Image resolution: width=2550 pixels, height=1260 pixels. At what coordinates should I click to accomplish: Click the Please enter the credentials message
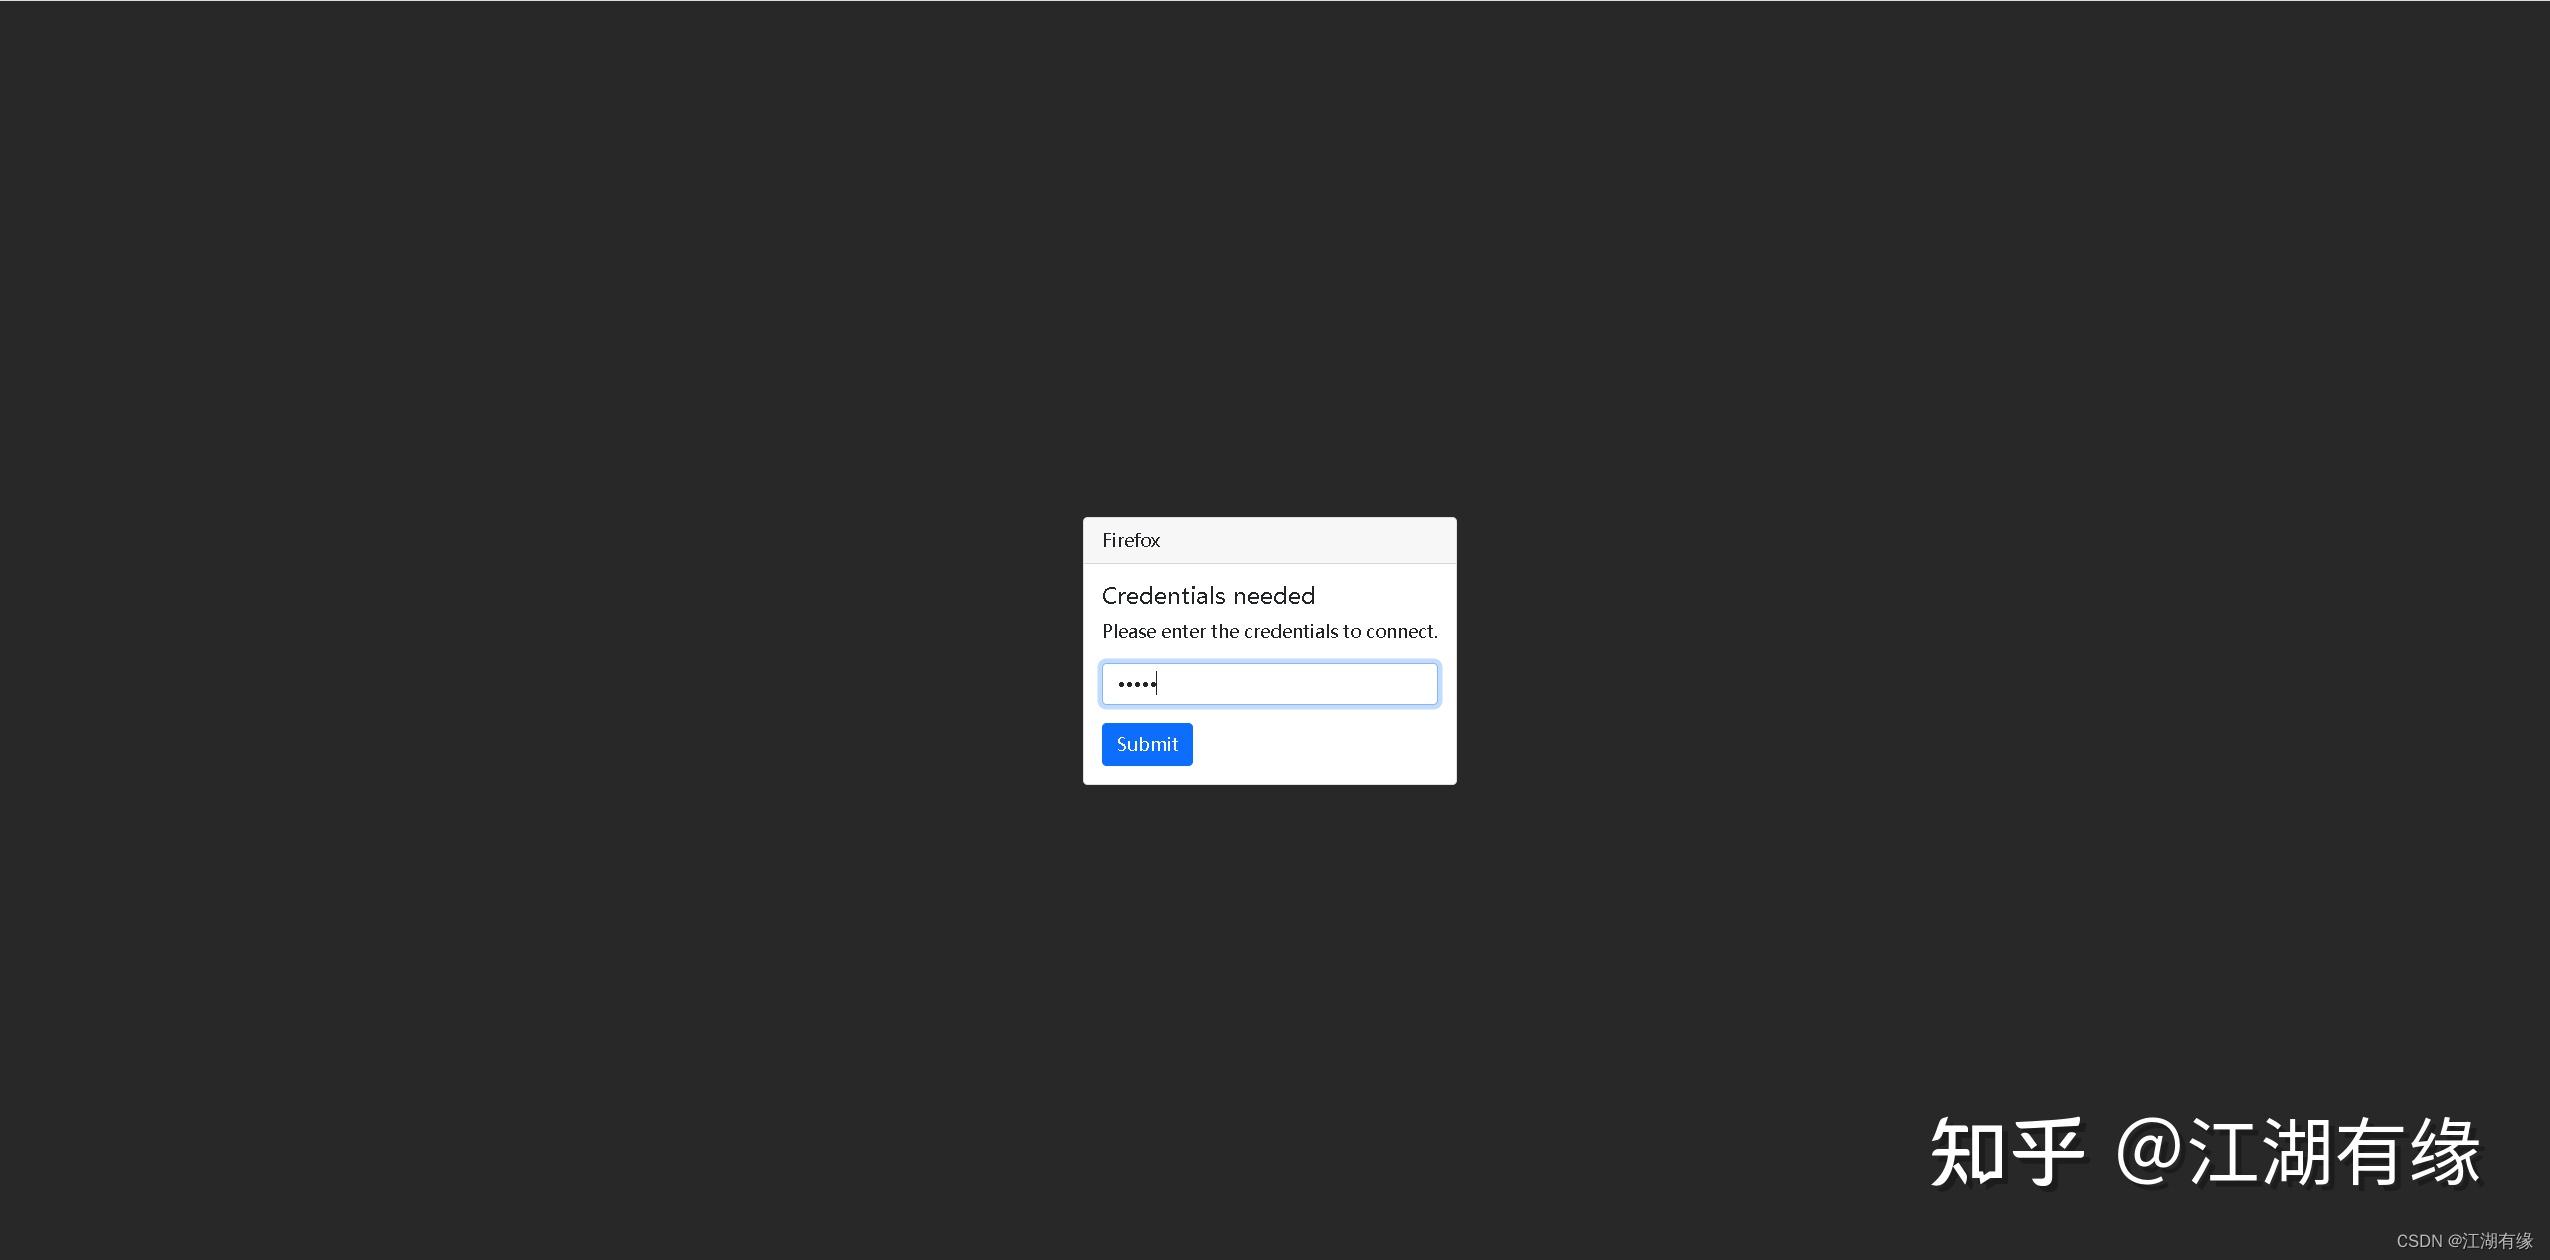click(1269, 631)
